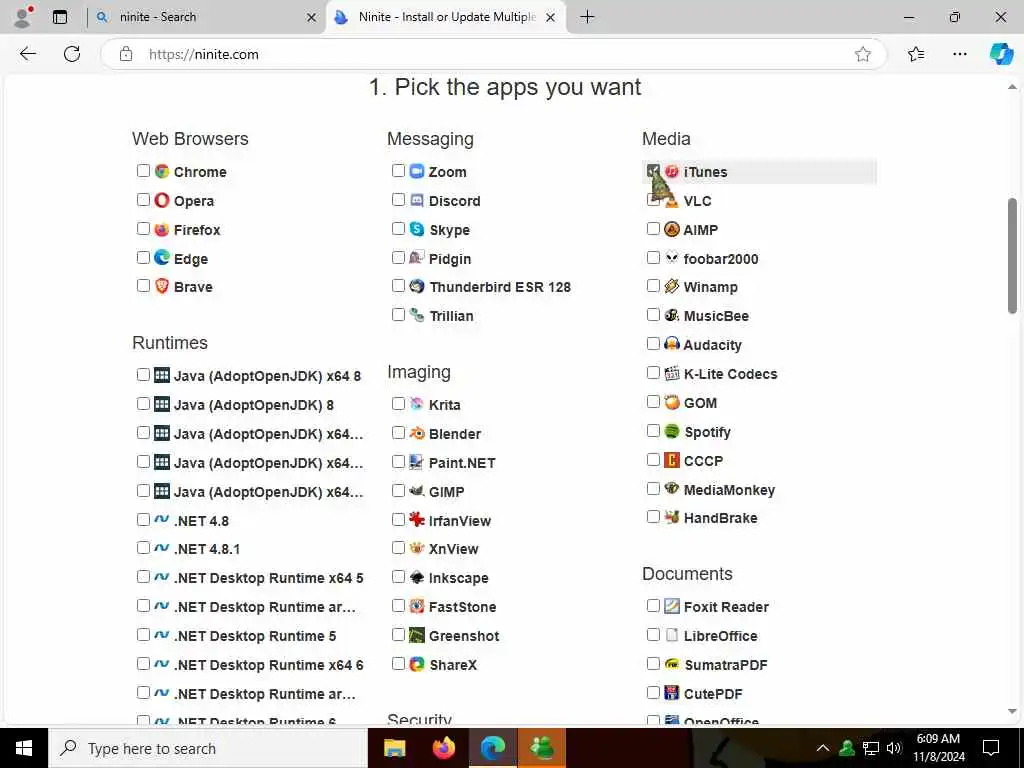Uncheck the iTunes checkbox
Viewport: 1024px width, 768px height.
[x=653, y=171]
